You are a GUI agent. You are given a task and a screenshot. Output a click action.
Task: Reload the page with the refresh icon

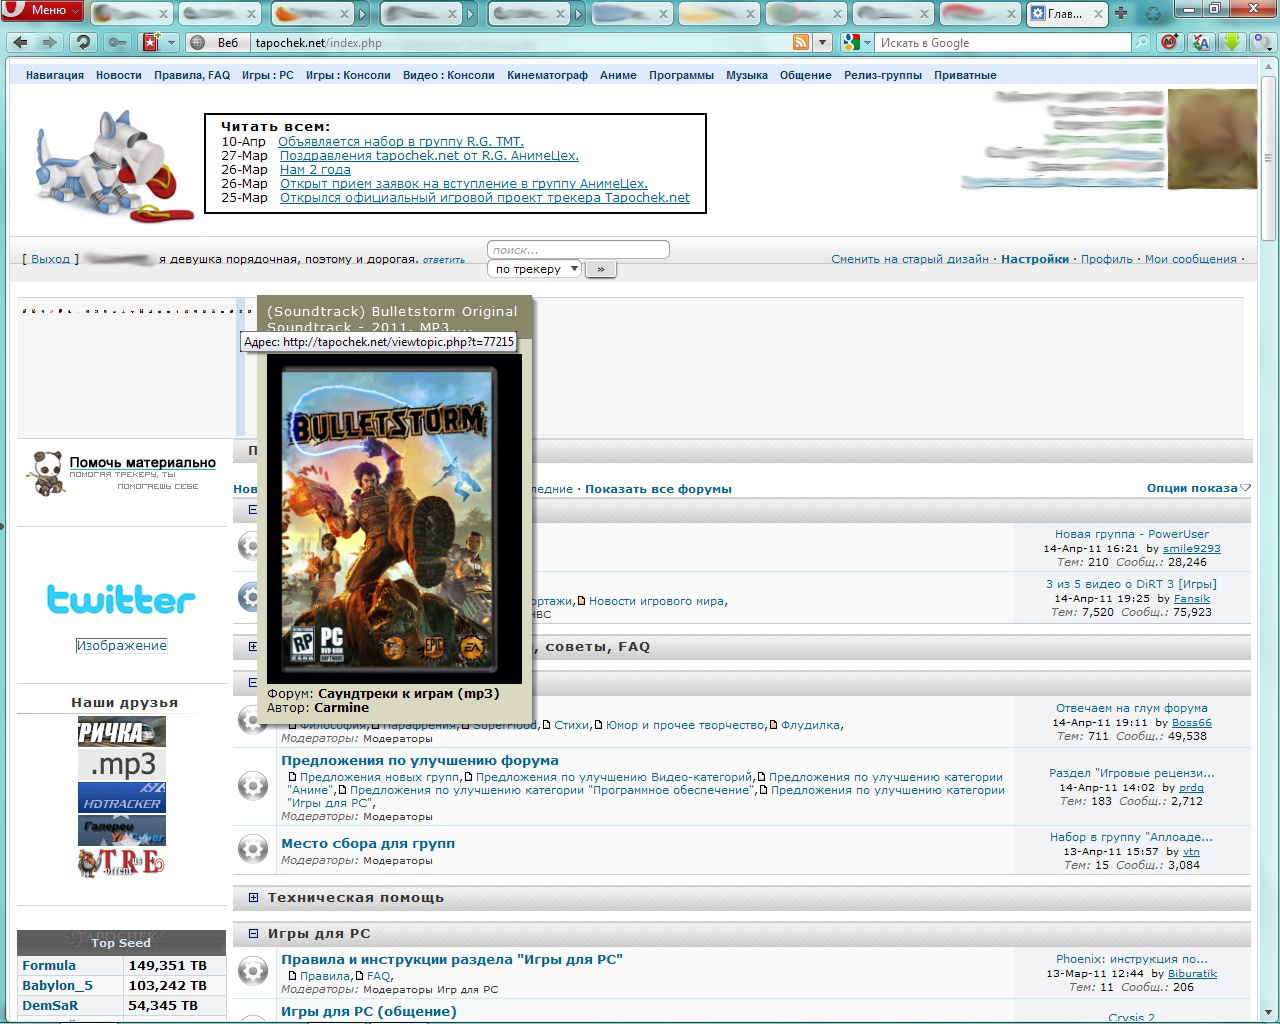coord(83,43)
